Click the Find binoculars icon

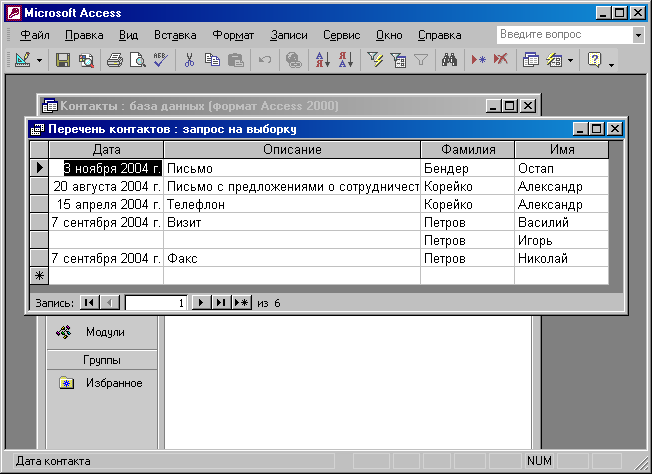[449, 60]
